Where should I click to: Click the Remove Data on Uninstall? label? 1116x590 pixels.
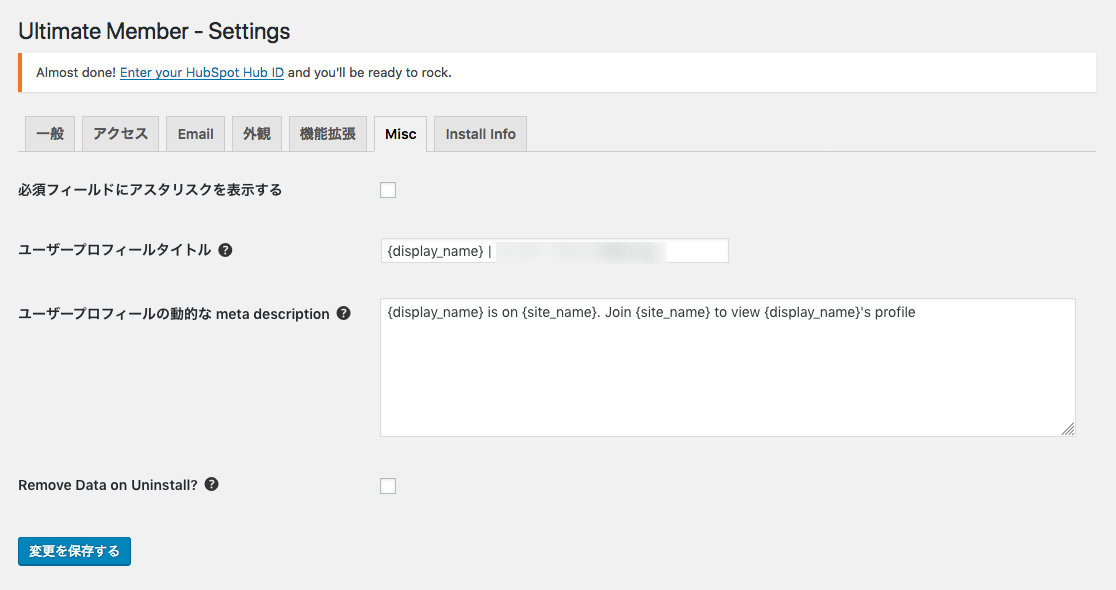(x=107, y=485)
